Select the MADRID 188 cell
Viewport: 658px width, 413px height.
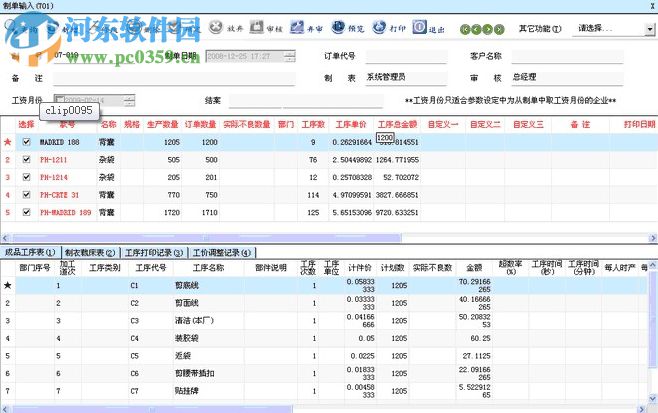67,142
